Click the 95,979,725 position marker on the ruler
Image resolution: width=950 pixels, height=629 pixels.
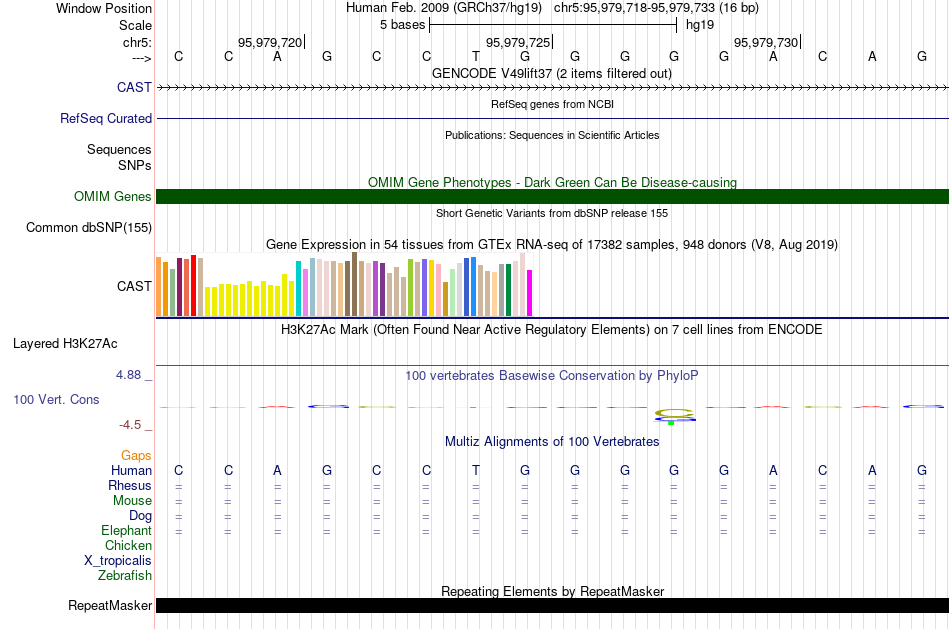click(518, 42)
